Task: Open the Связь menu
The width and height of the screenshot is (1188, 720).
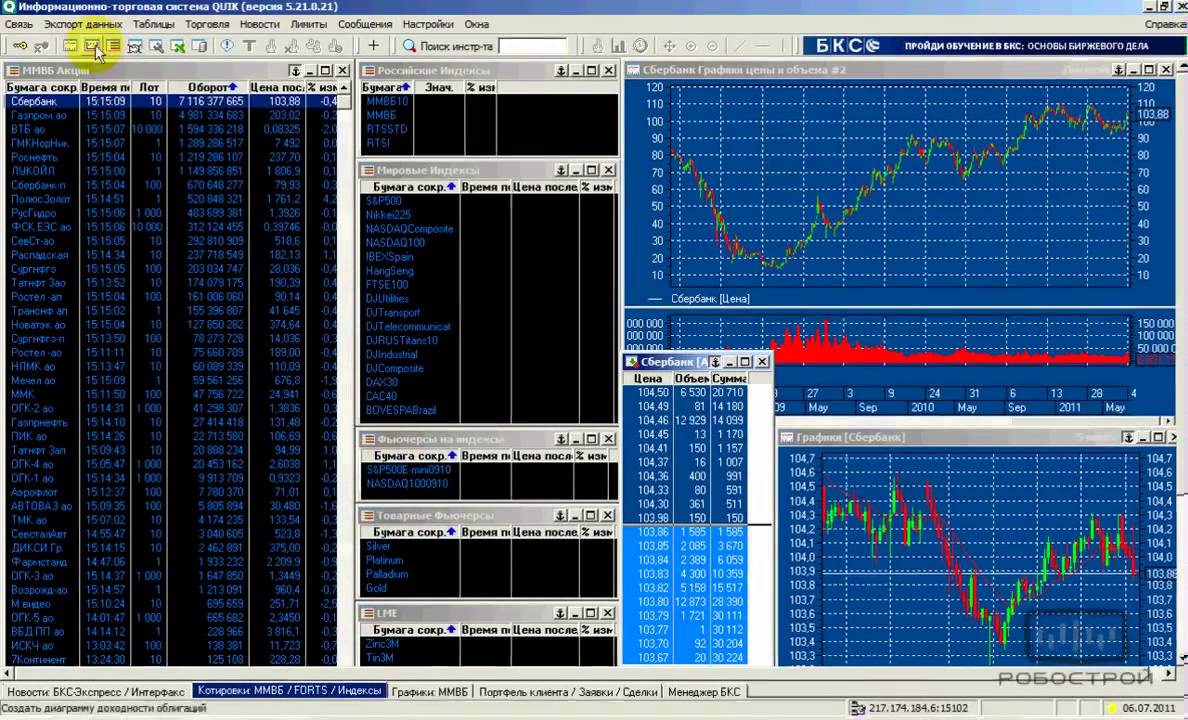Action: click(19, 24)
